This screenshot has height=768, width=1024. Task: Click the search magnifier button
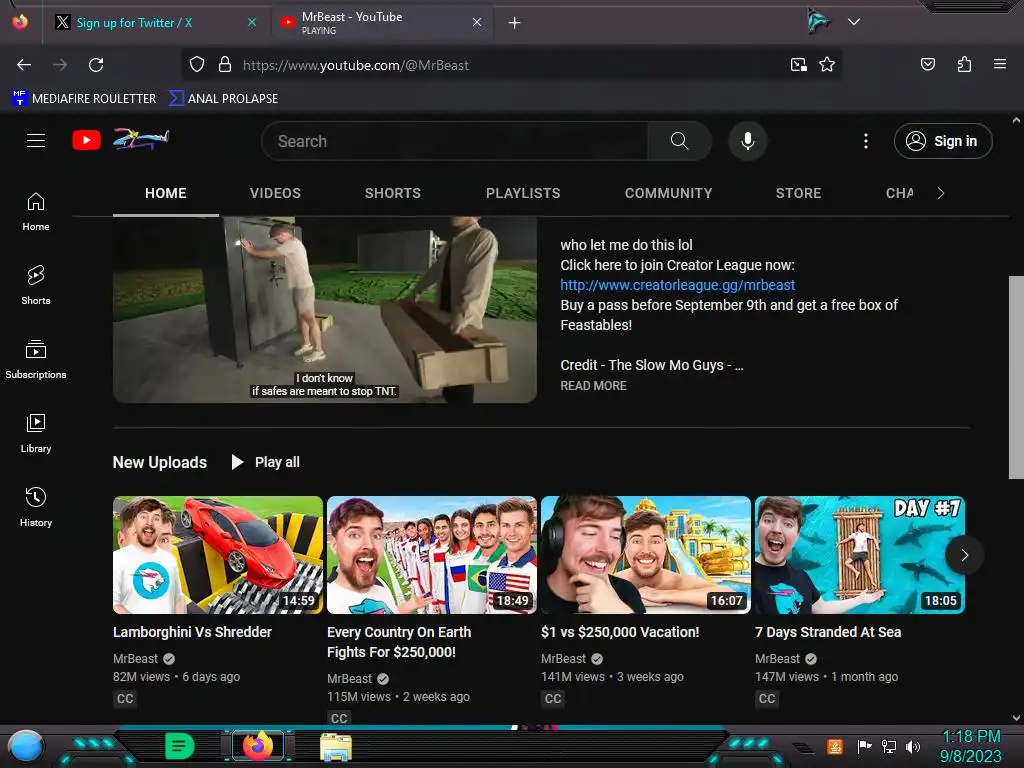point(679,141)
